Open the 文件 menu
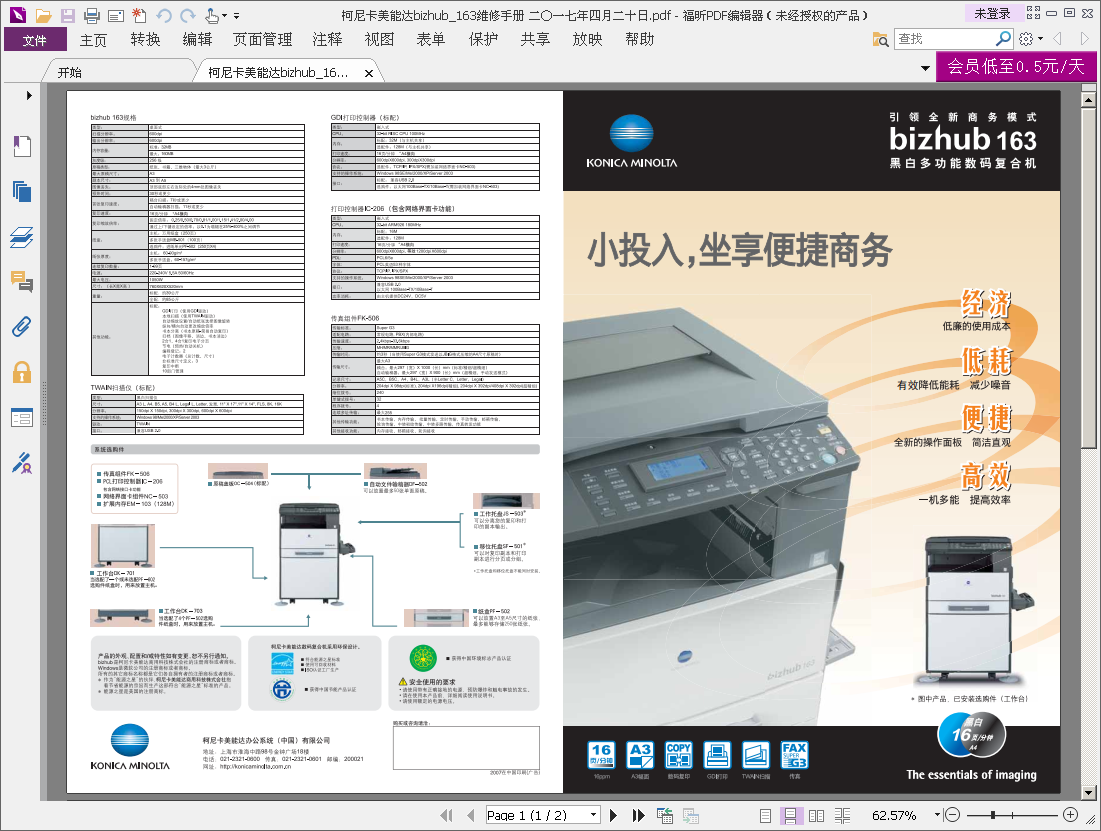Screen dimensions: 1101x831 point(35,40)
